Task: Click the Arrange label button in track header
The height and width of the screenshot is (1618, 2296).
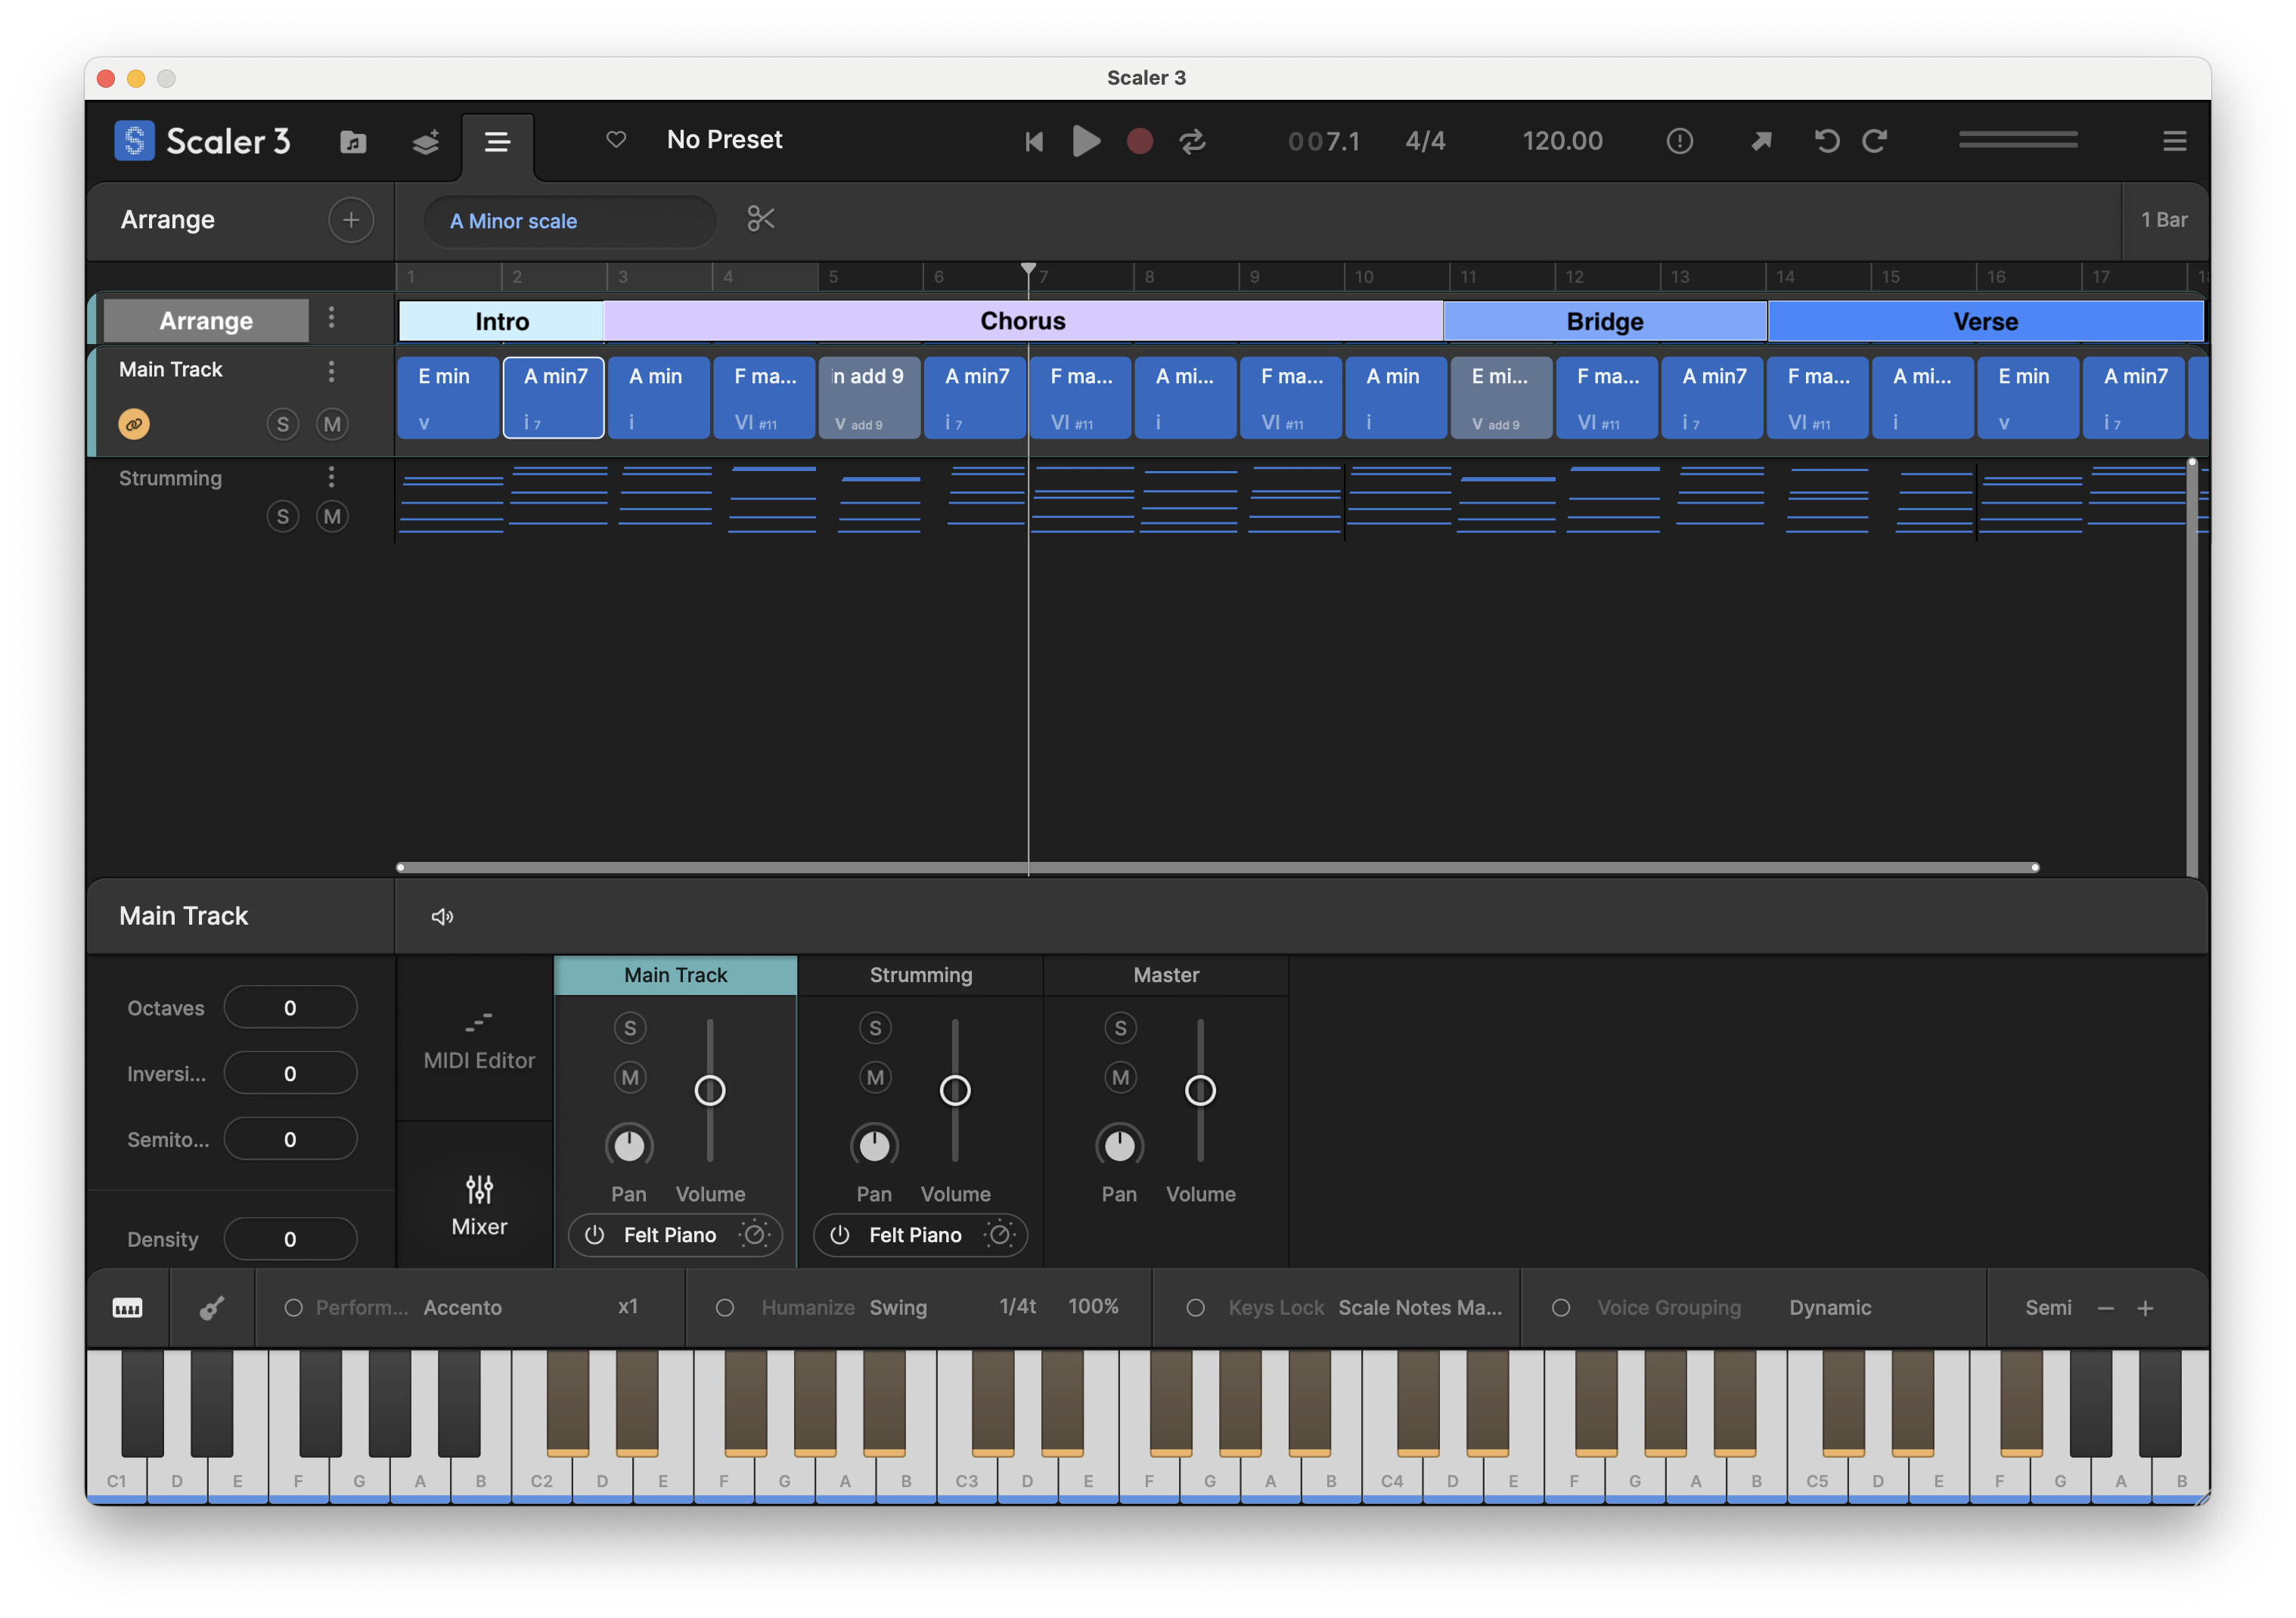Action: click(x=206, y=320)
